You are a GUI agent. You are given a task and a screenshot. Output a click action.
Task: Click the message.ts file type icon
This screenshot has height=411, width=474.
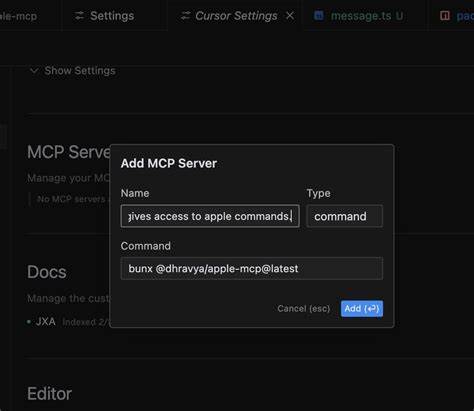[x=319, y=15]
